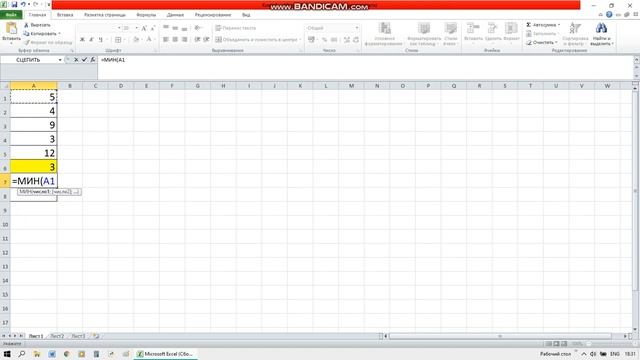Switch to the Данные ribbon tab
This screenshot has height=360, width=640.
(x=175, y=15)
